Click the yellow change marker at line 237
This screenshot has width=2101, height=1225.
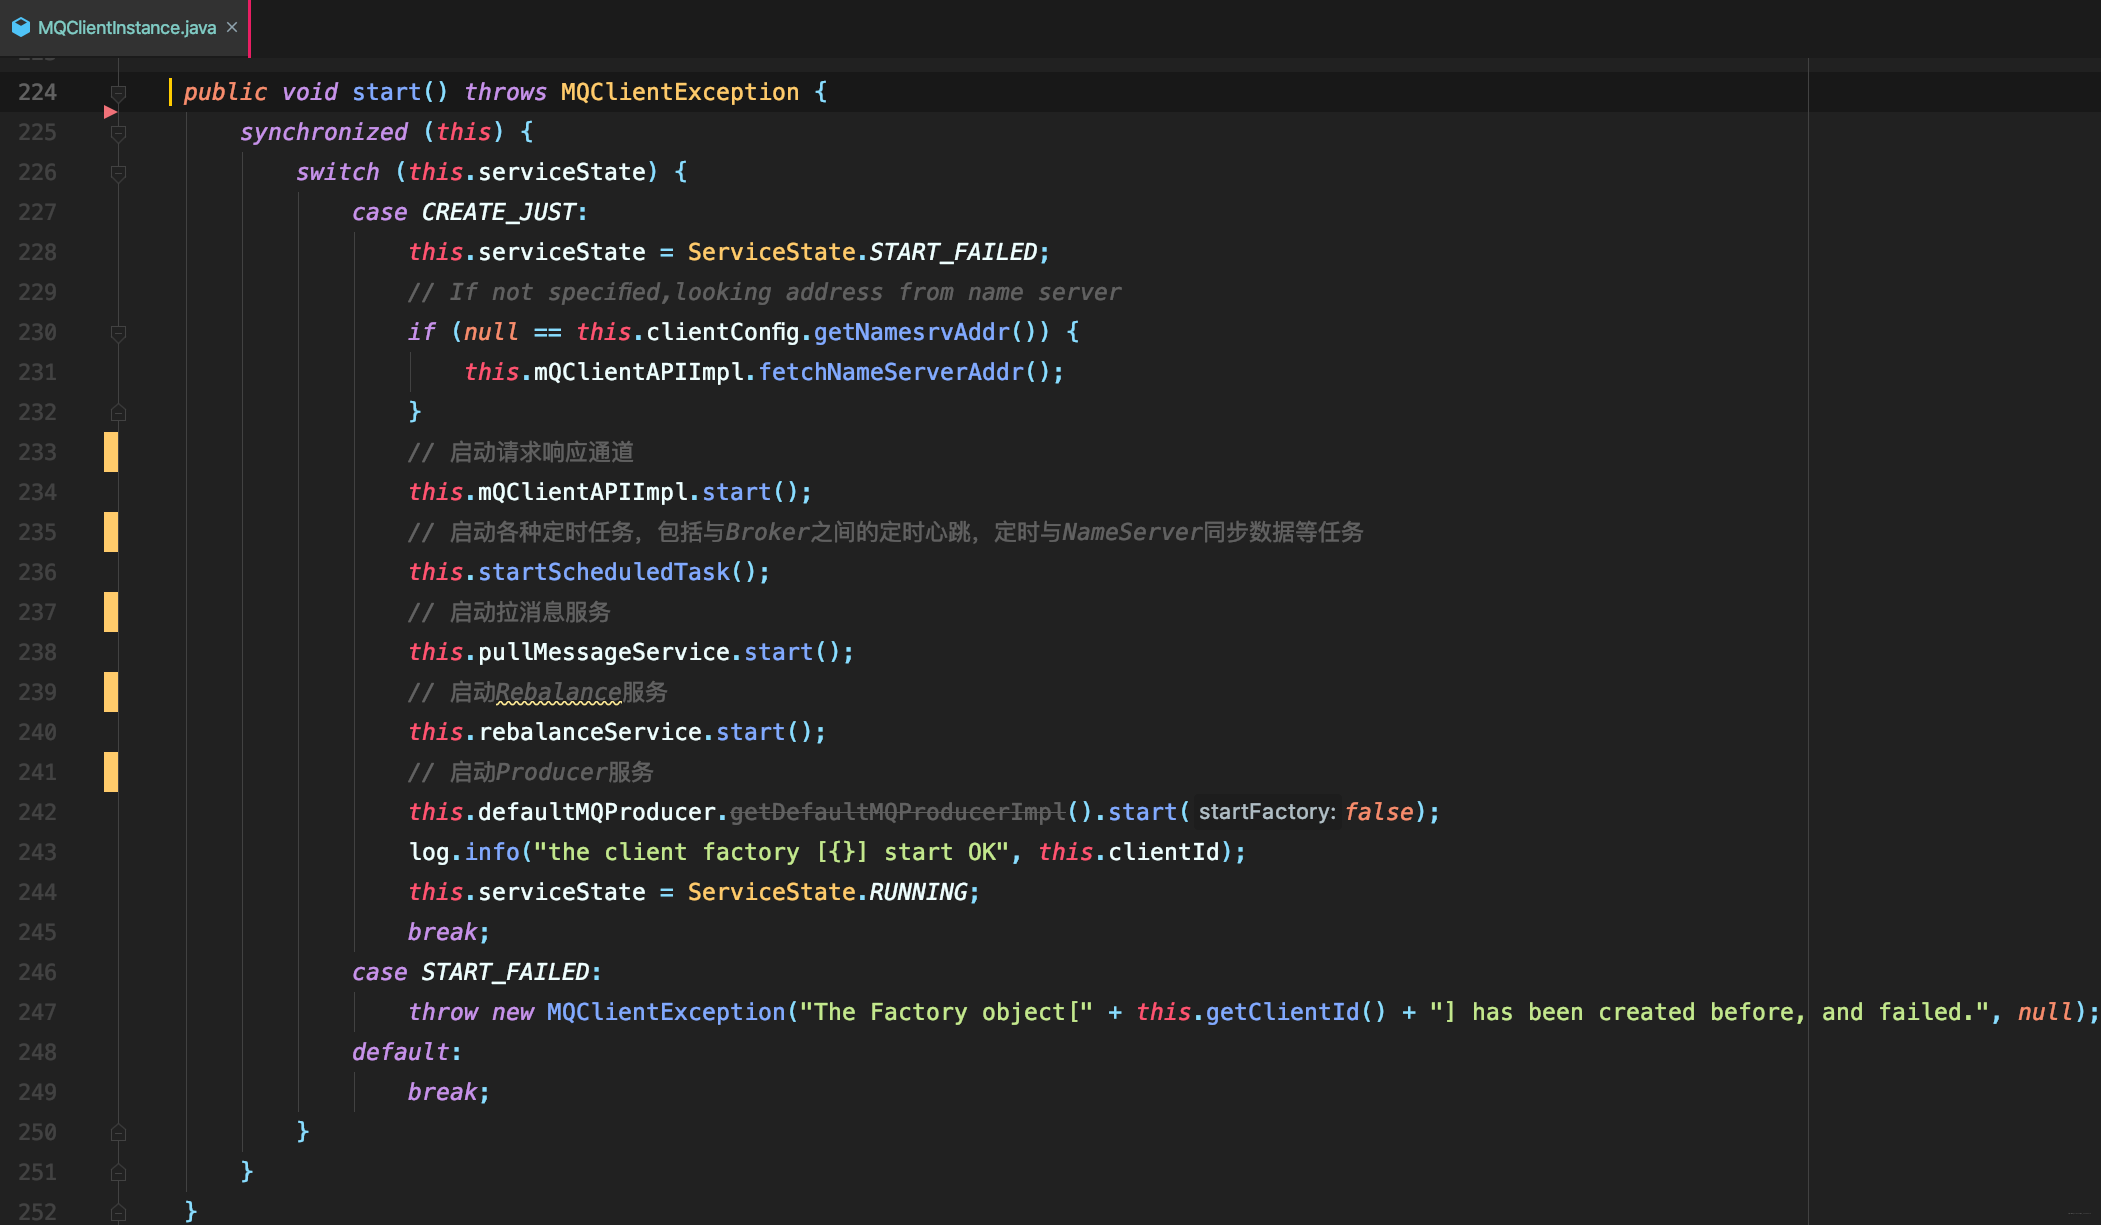111,612
